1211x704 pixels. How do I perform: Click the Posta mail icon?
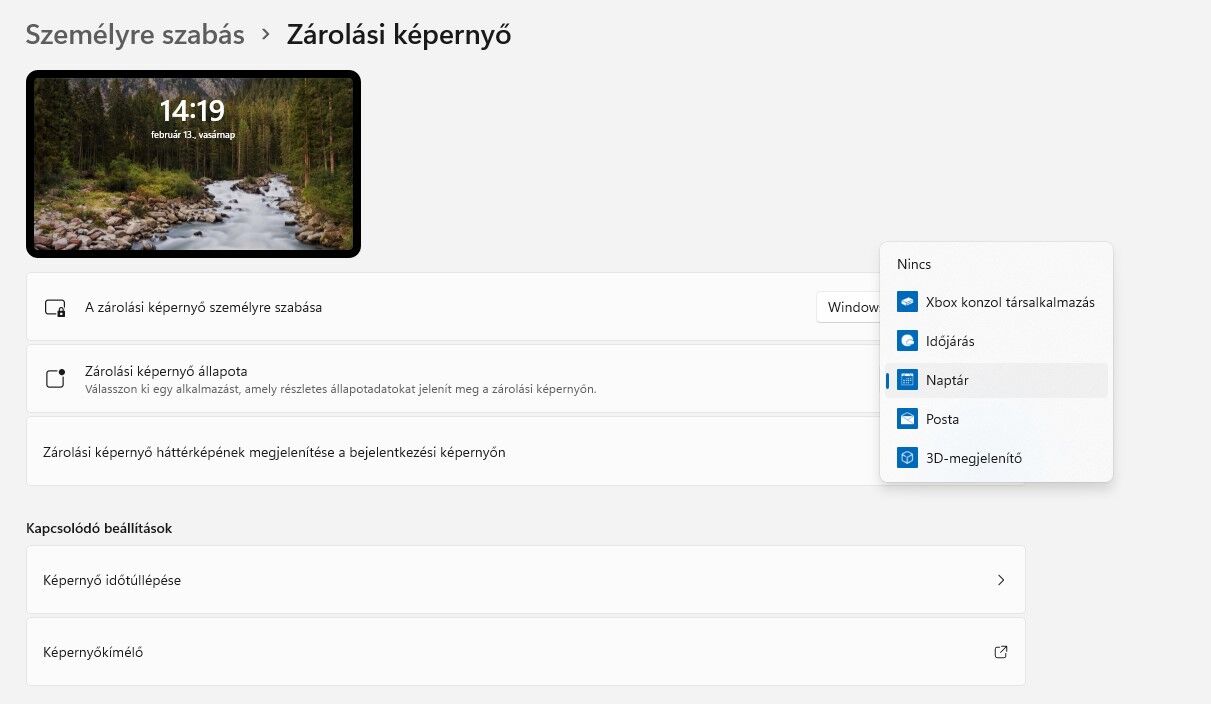point(907,419)
